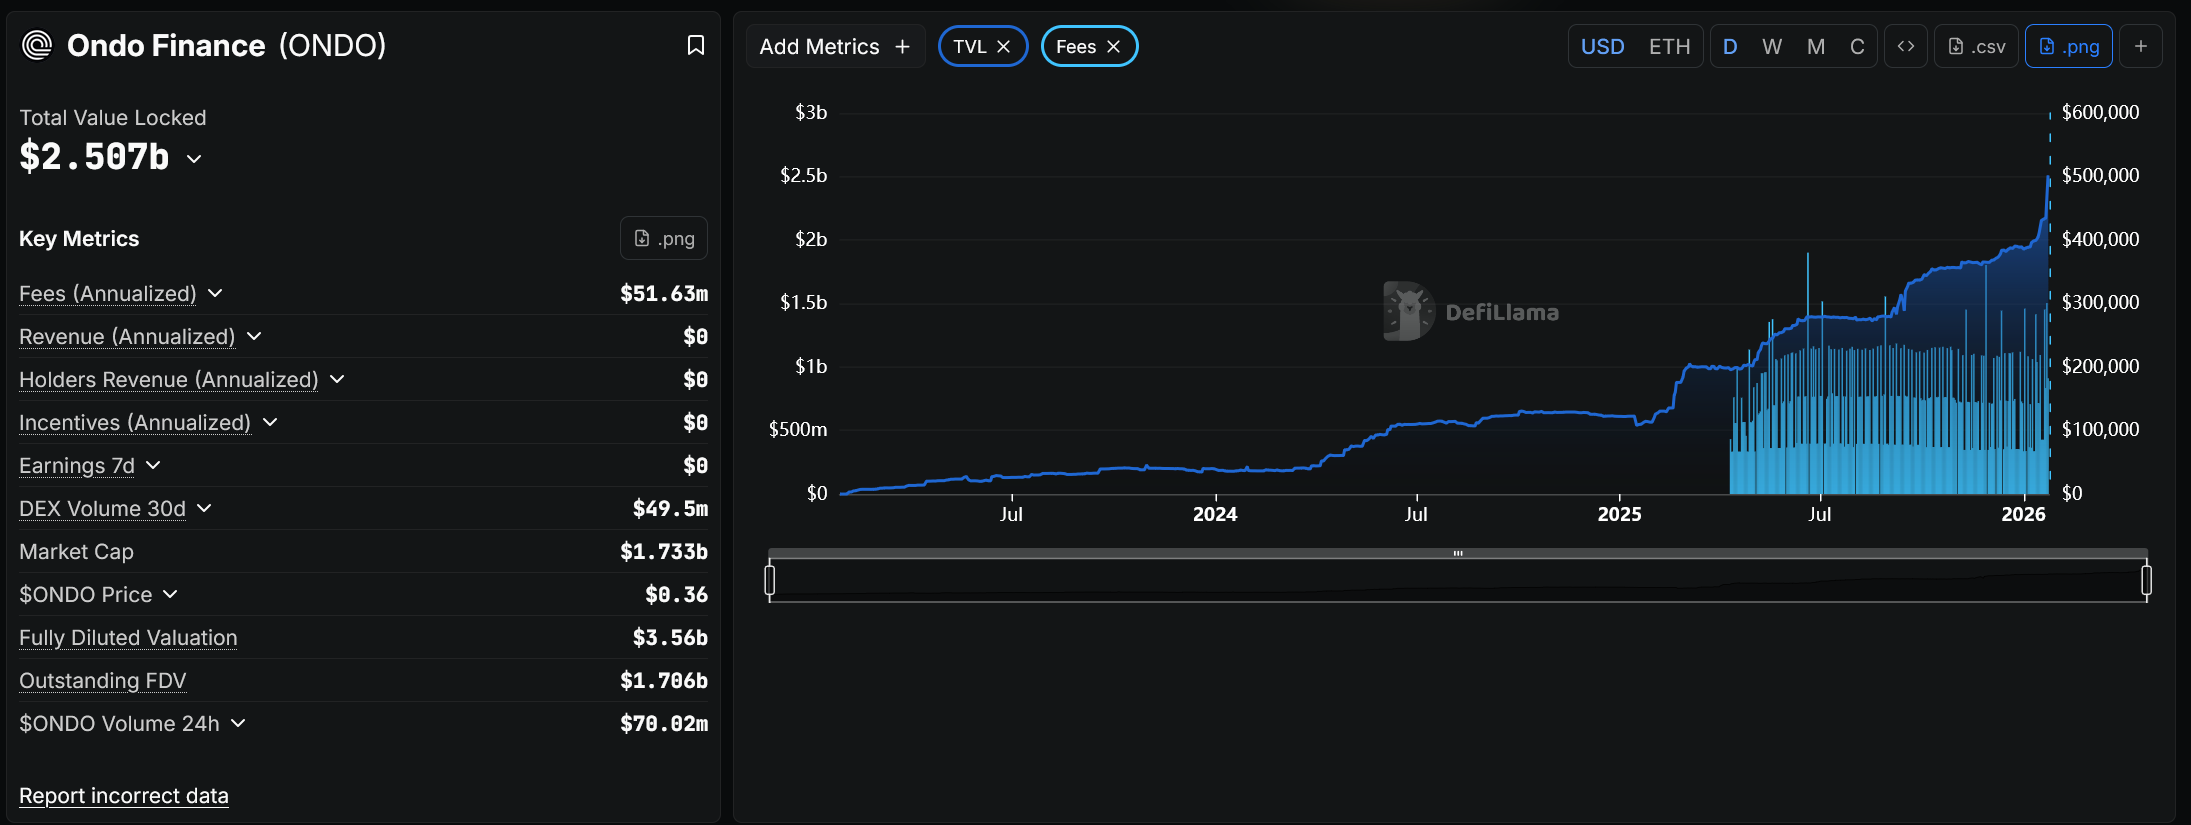Expand Fees (Annualized) details
The image size is (2191, 825).
[215, 293]
